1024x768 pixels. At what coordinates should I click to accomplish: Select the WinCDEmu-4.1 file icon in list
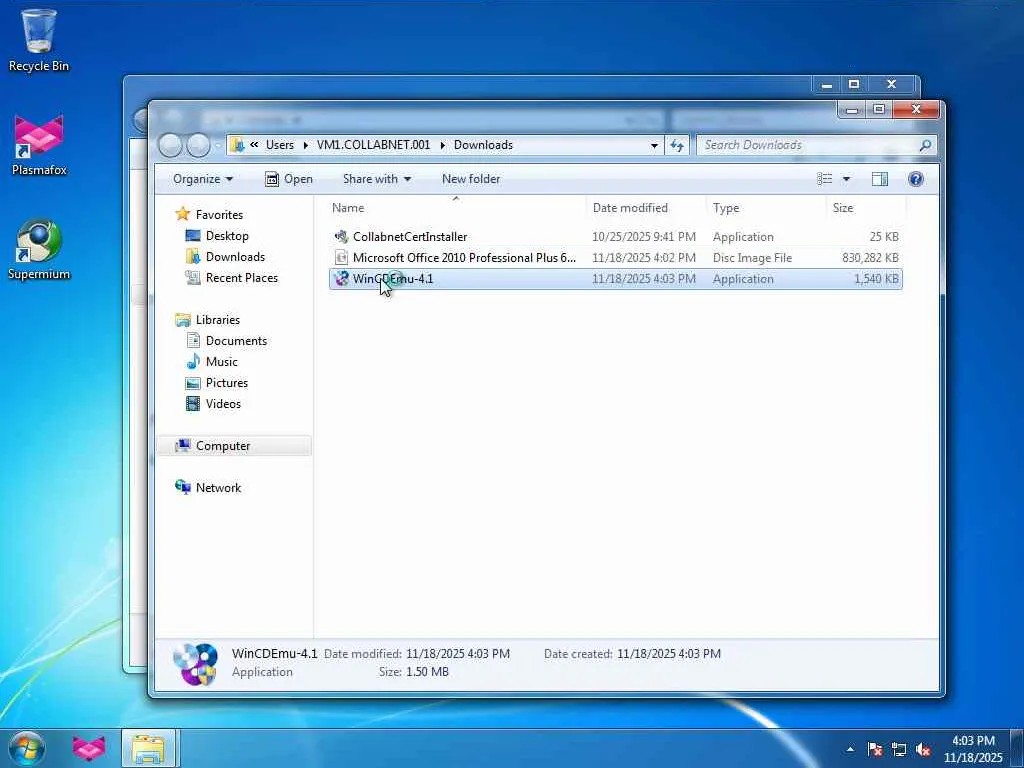coord(341,279)
